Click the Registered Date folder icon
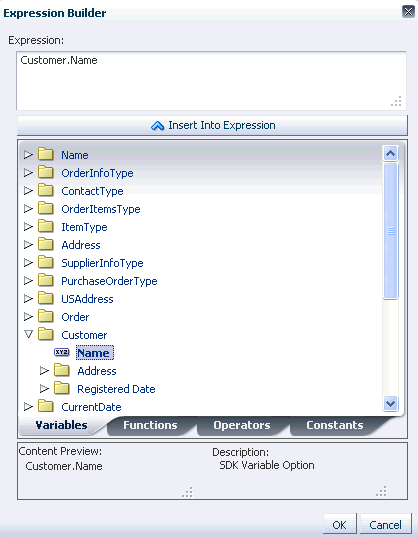The image size is (418, 538). (62, 388)
